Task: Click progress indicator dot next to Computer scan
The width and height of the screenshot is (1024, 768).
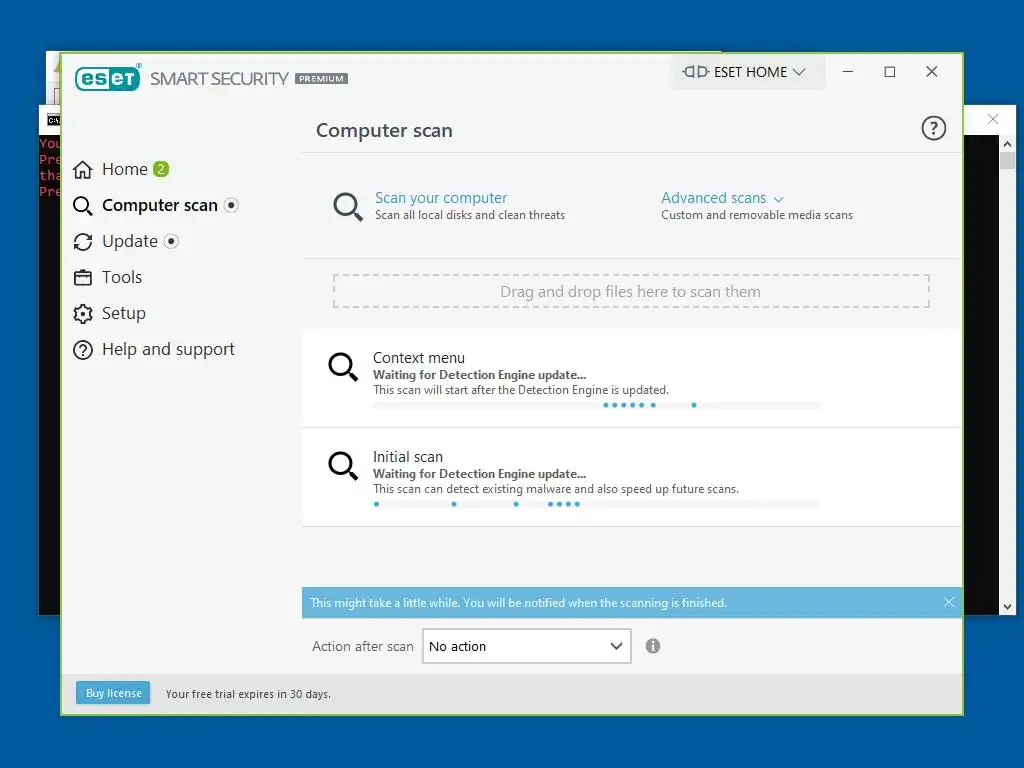Action: 231,205
